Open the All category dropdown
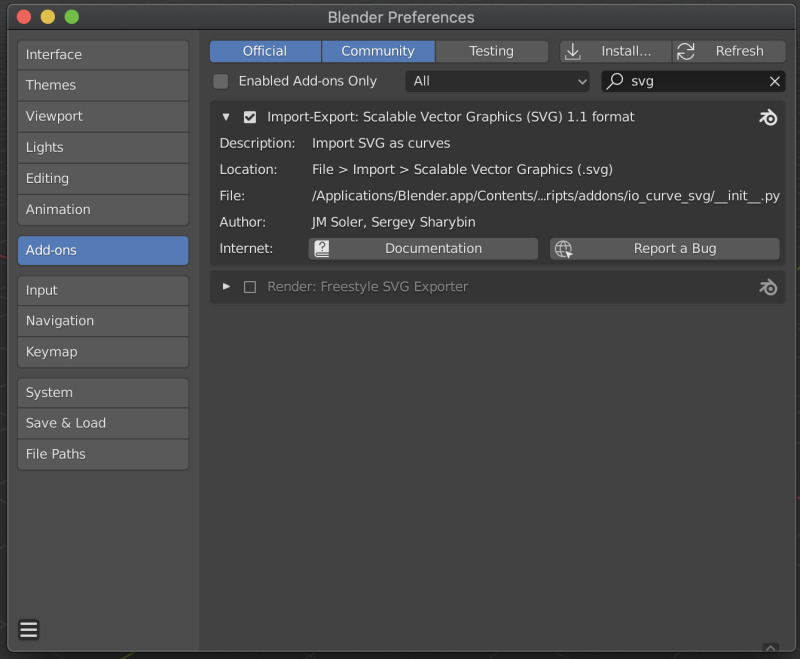The width and height of the screenshot is (800, 659). [x=497, y=81]
